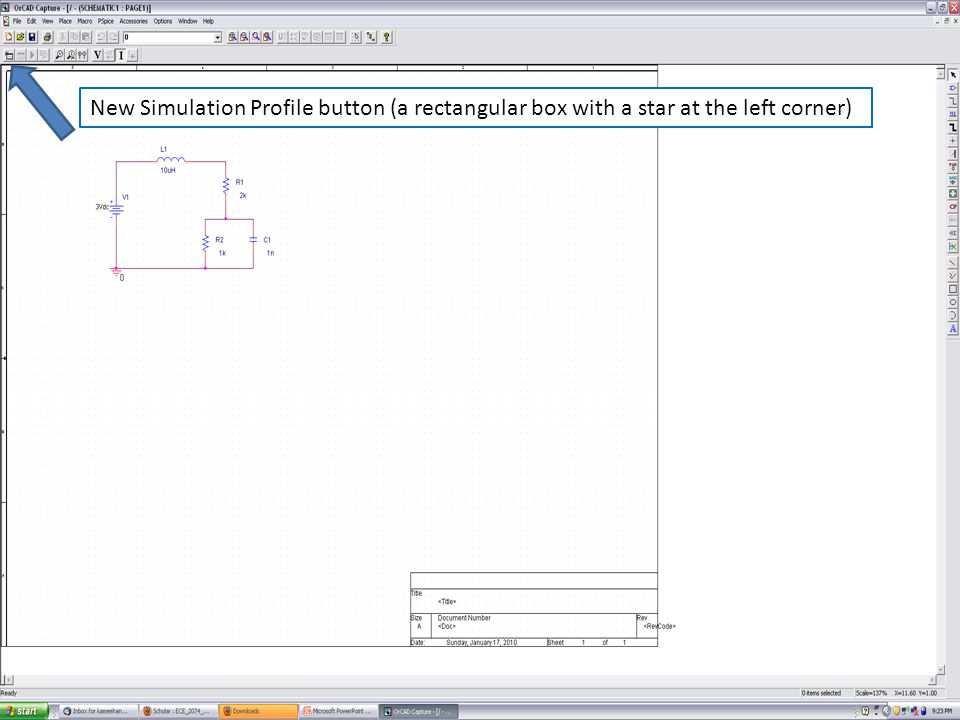Open the Window menu

pos(187,21)
